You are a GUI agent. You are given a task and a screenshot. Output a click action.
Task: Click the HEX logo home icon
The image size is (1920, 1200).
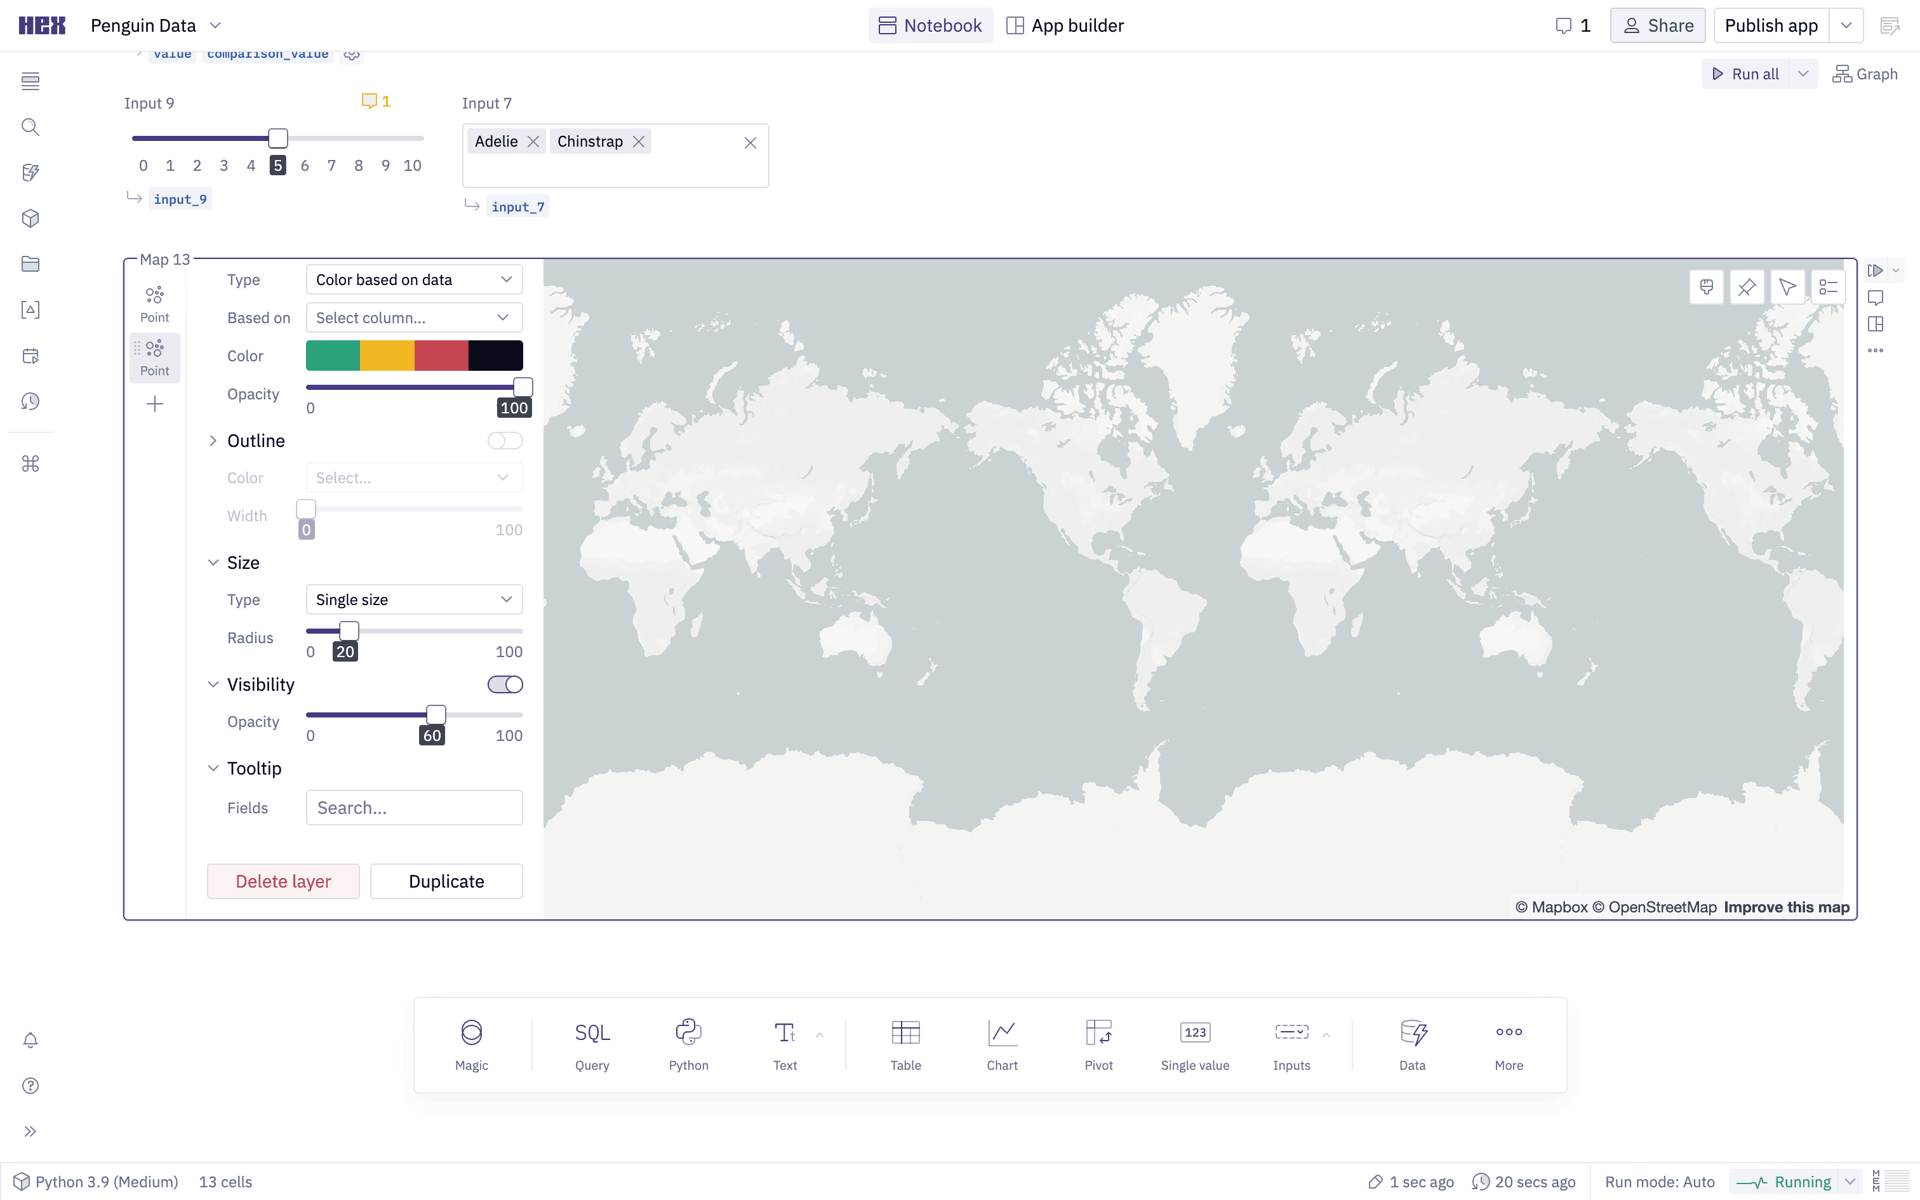coord(42,26)
